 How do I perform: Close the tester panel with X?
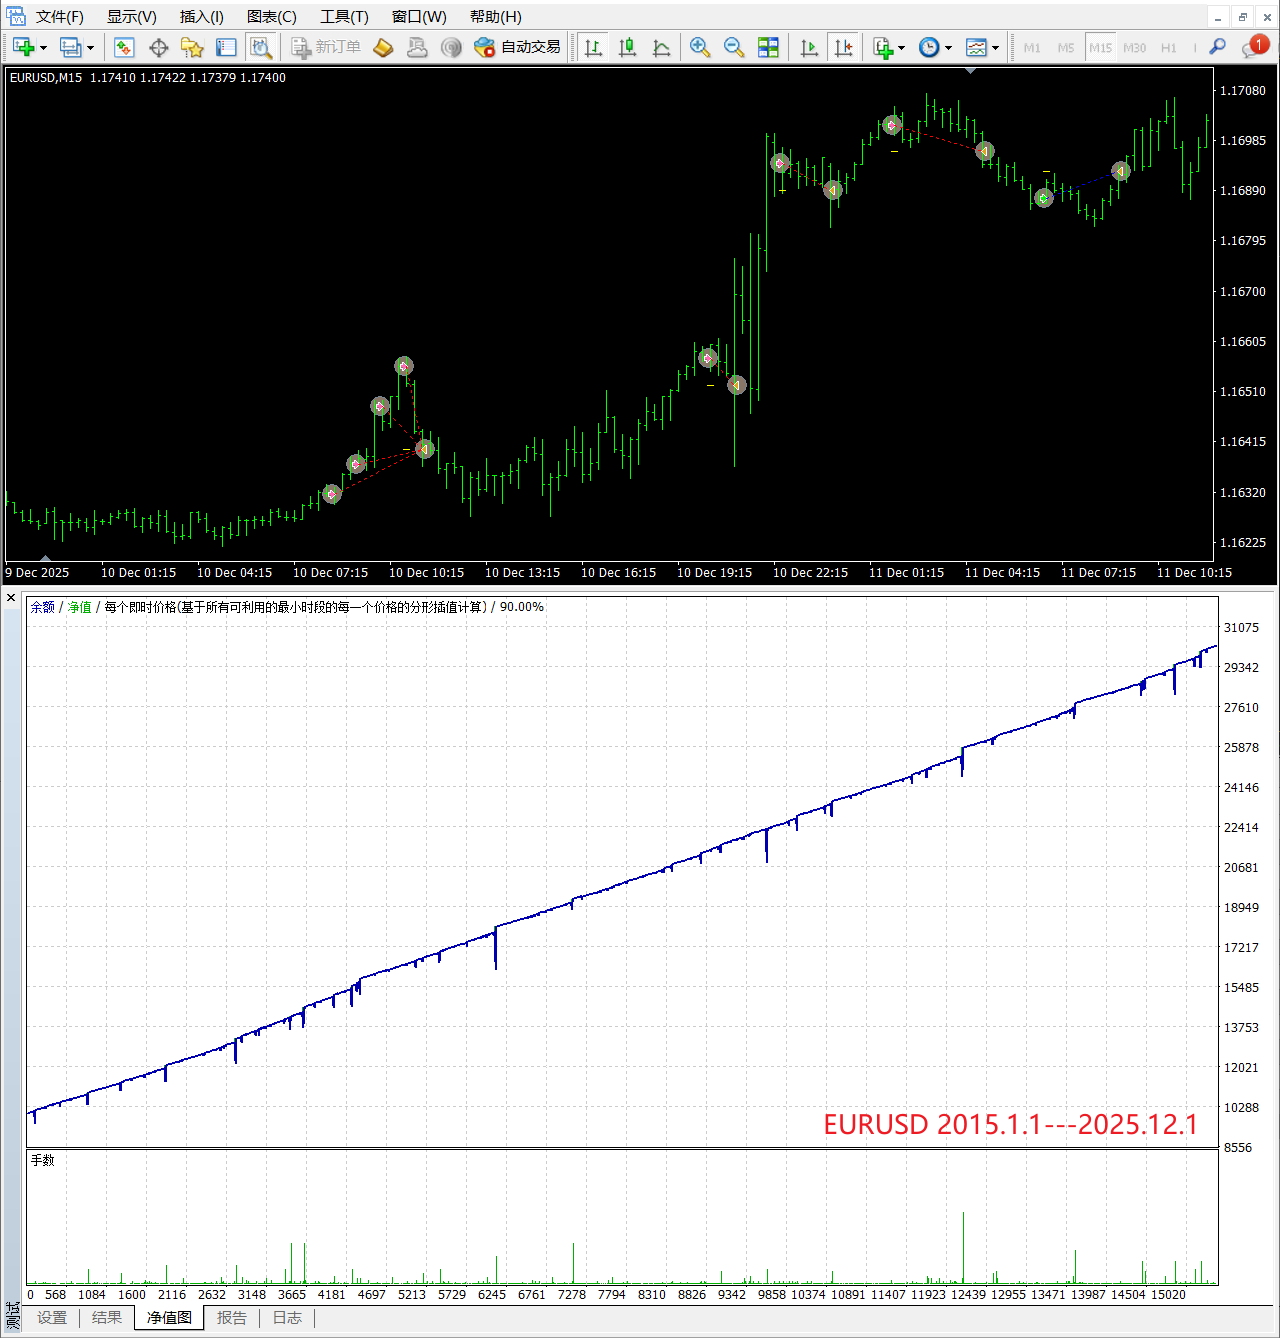pos(11,598)
